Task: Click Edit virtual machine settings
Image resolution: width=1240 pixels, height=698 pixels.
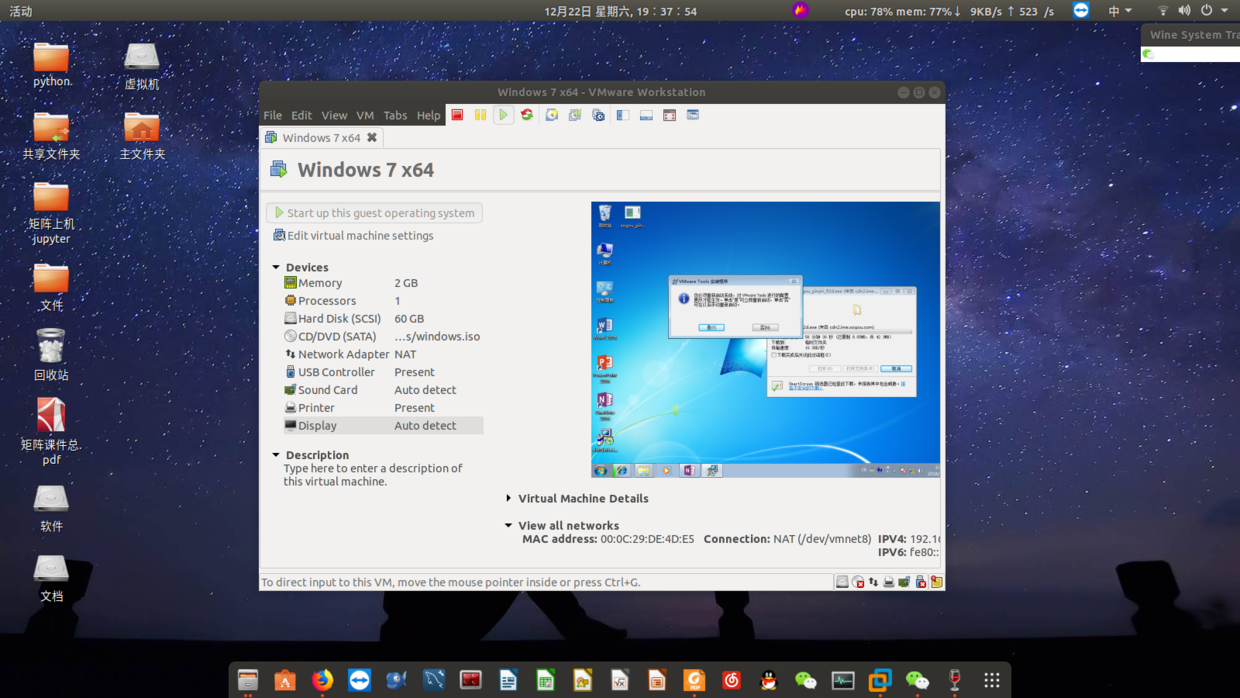Action: pyautogui.click(x=353, y=236)
